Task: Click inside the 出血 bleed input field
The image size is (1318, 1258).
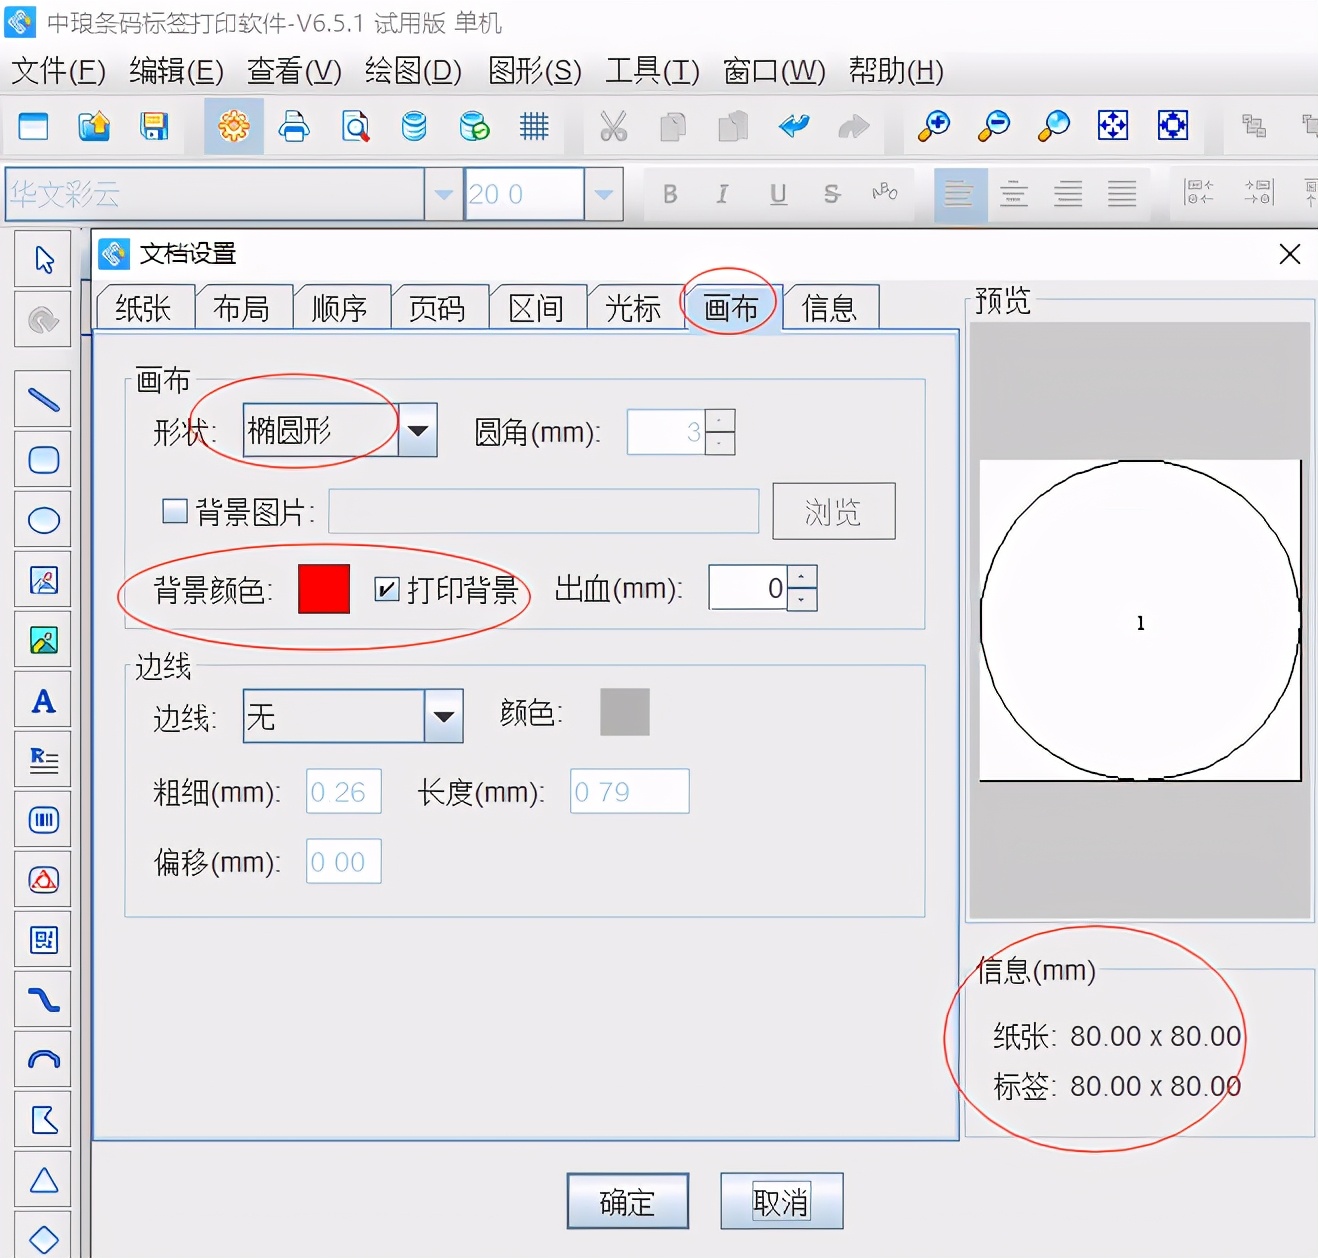Action: point(745,589)
